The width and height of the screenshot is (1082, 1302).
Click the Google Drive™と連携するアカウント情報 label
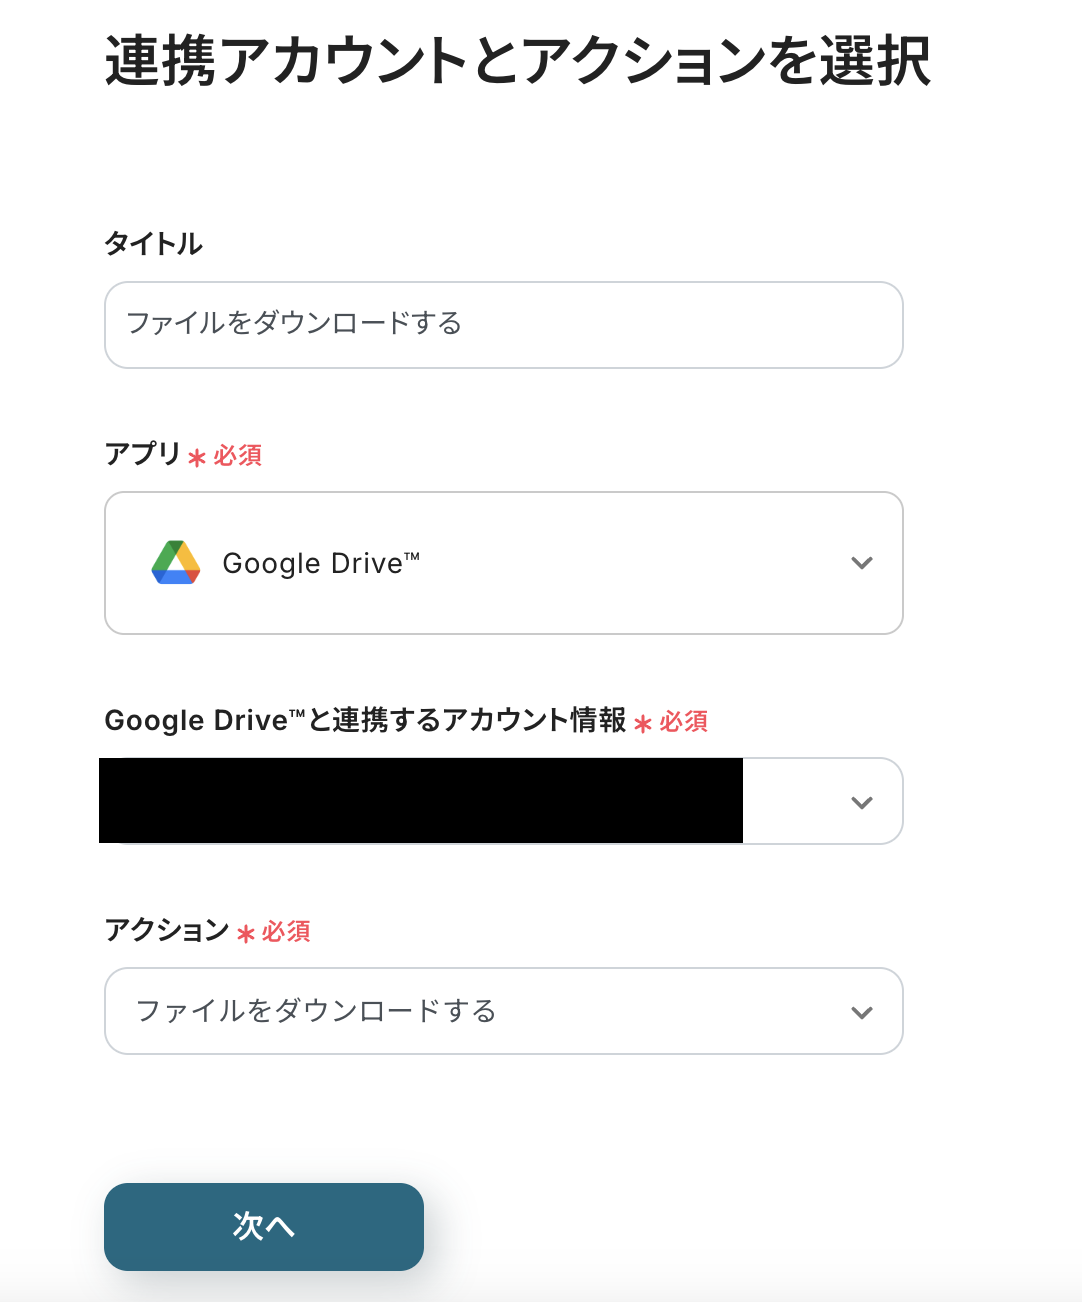click(x=365, y=720)
